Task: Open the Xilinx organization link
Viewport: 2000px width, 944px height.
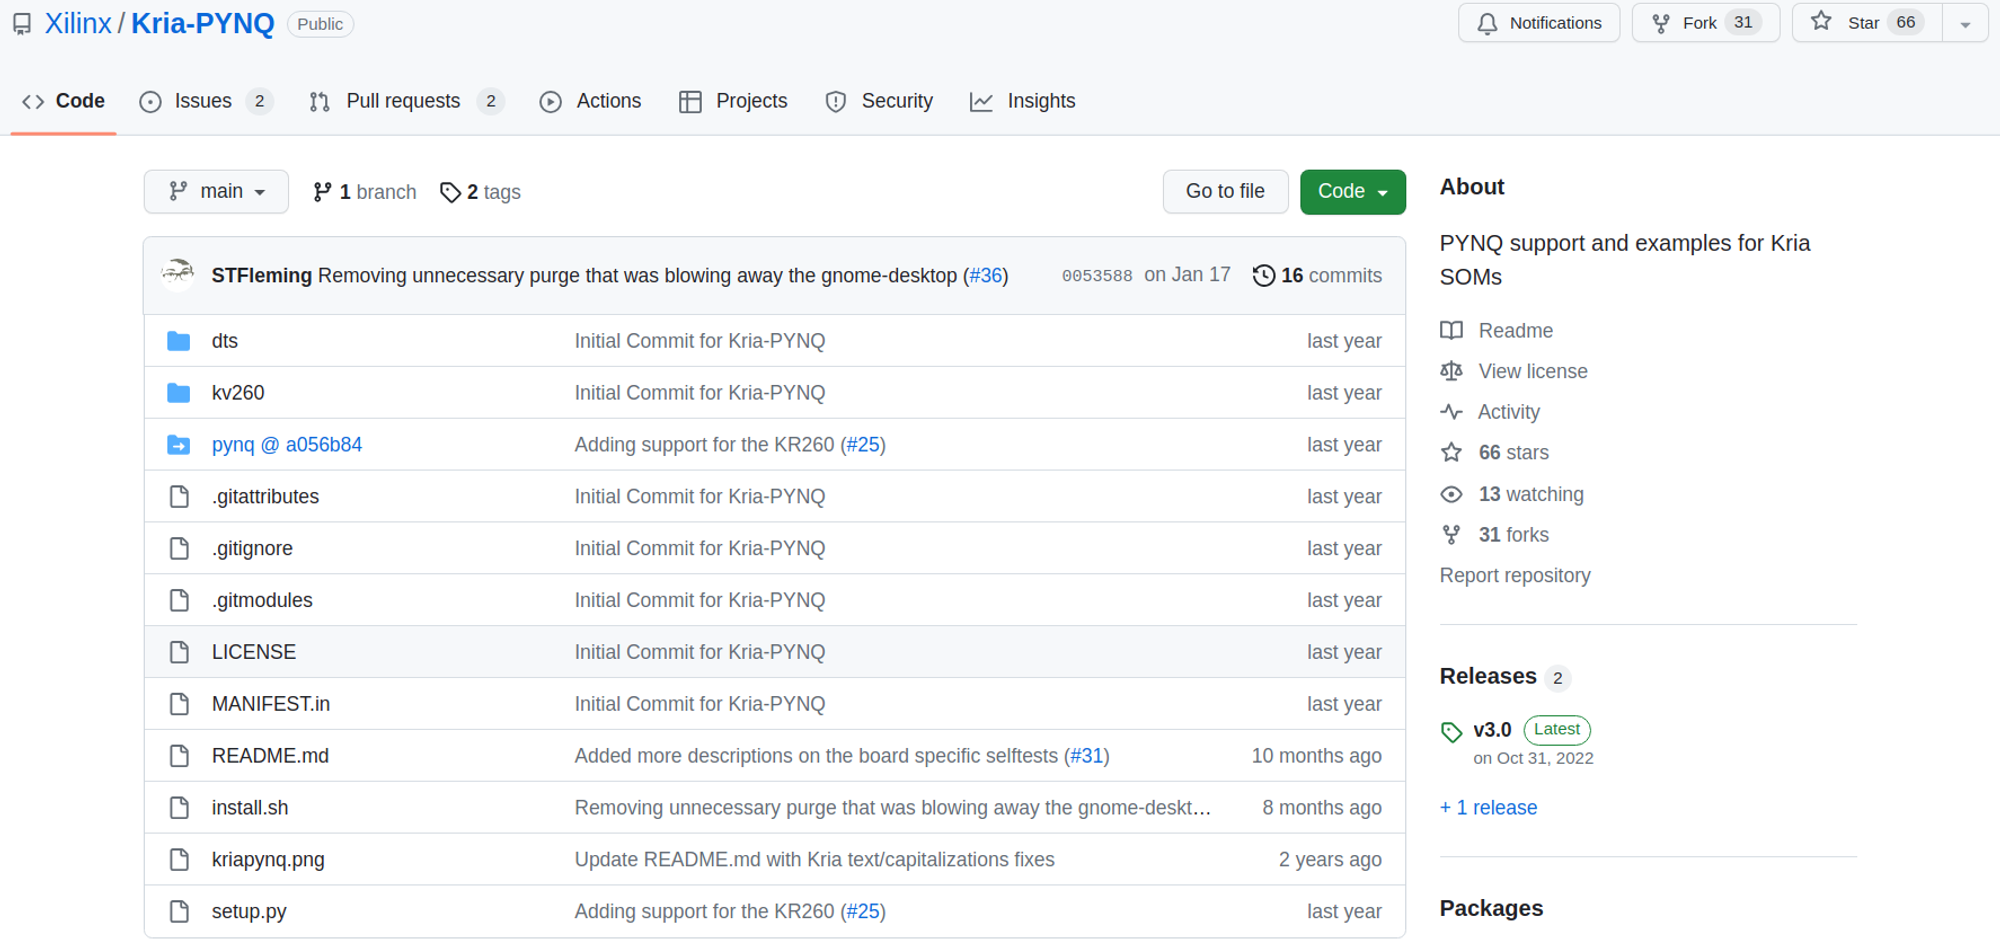Action: (x=78, y=24)
